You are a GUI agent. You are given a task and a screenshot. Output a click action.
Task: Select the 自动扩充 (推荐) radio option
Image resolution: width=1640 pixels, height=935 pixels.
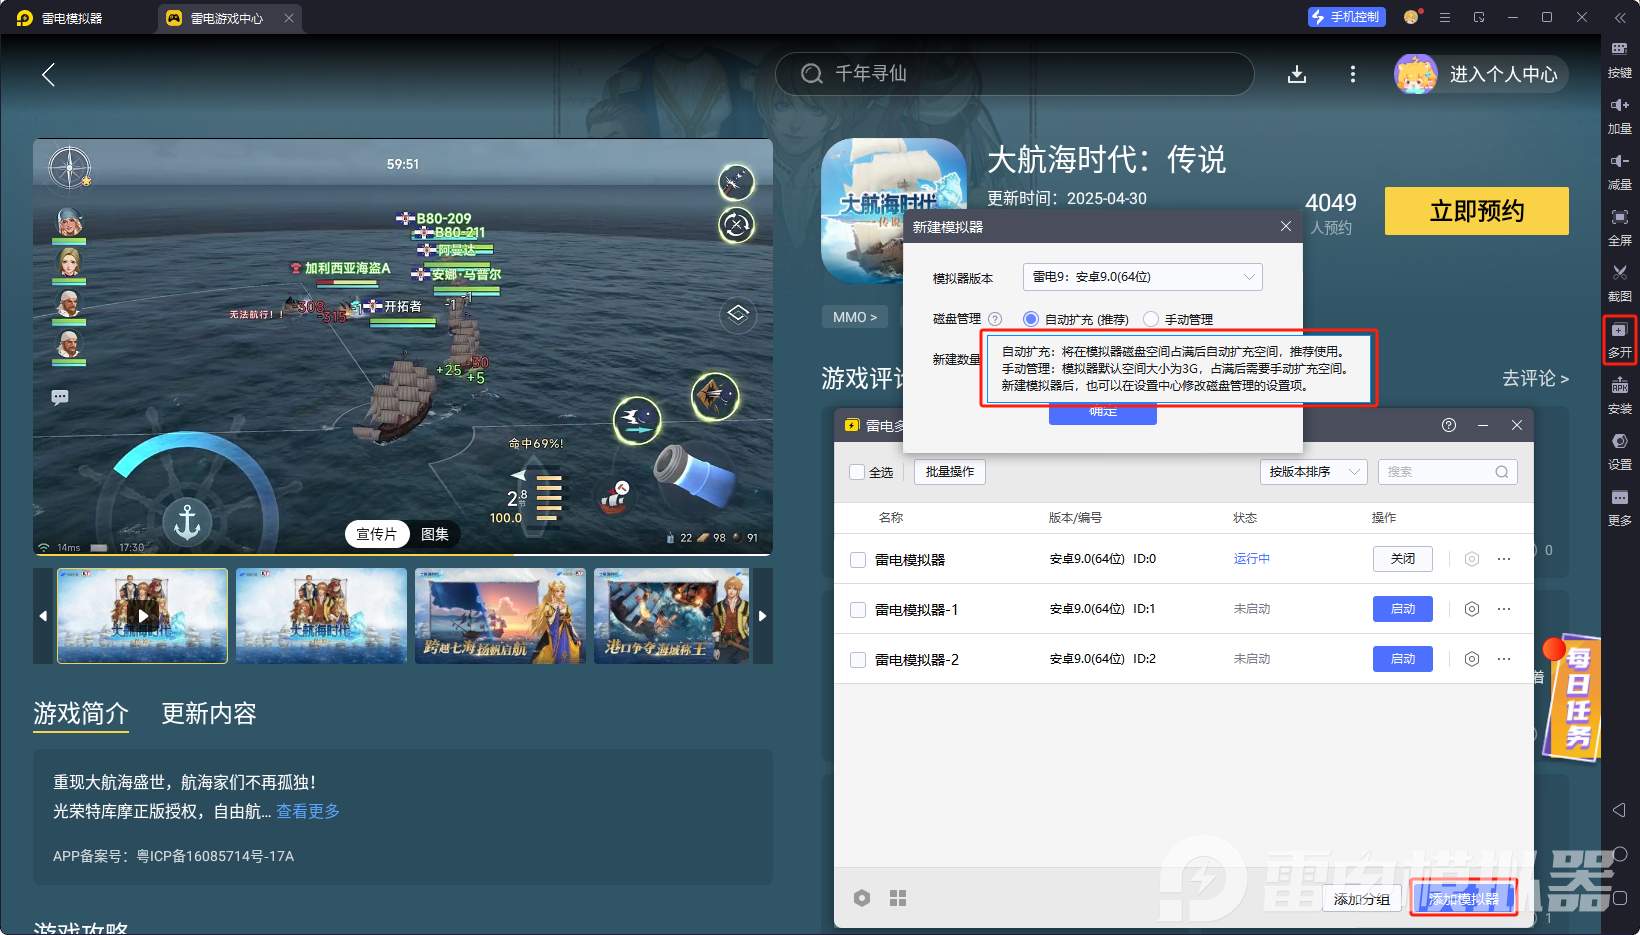click(1031, 319)
